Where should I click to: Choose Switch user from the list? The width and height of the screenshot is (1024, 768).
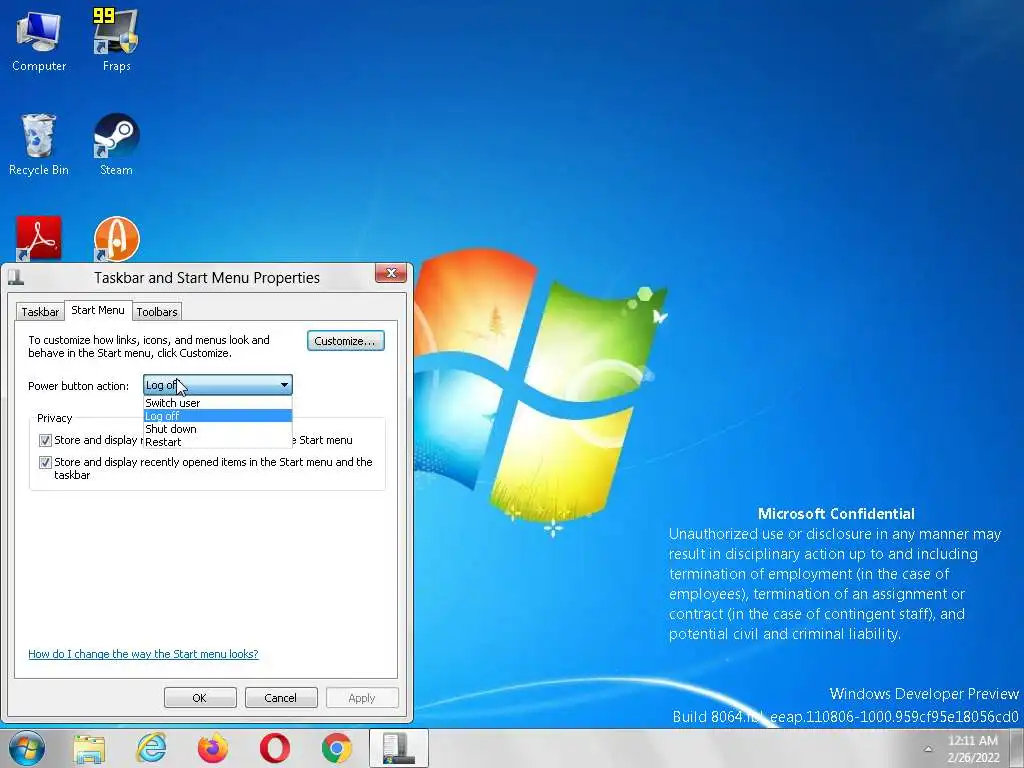click(x=217, y=403)
